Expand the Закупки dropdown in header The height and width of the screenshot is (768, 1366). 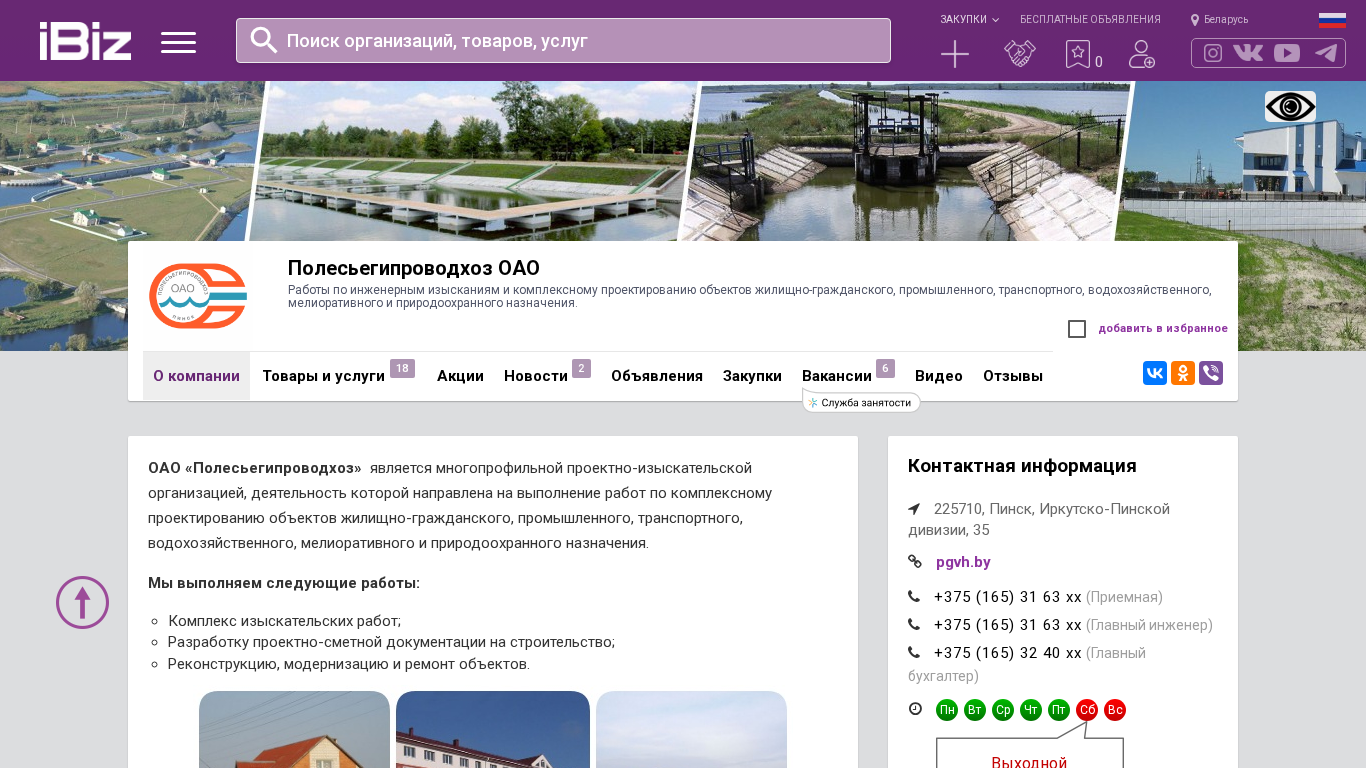[969, 20]
